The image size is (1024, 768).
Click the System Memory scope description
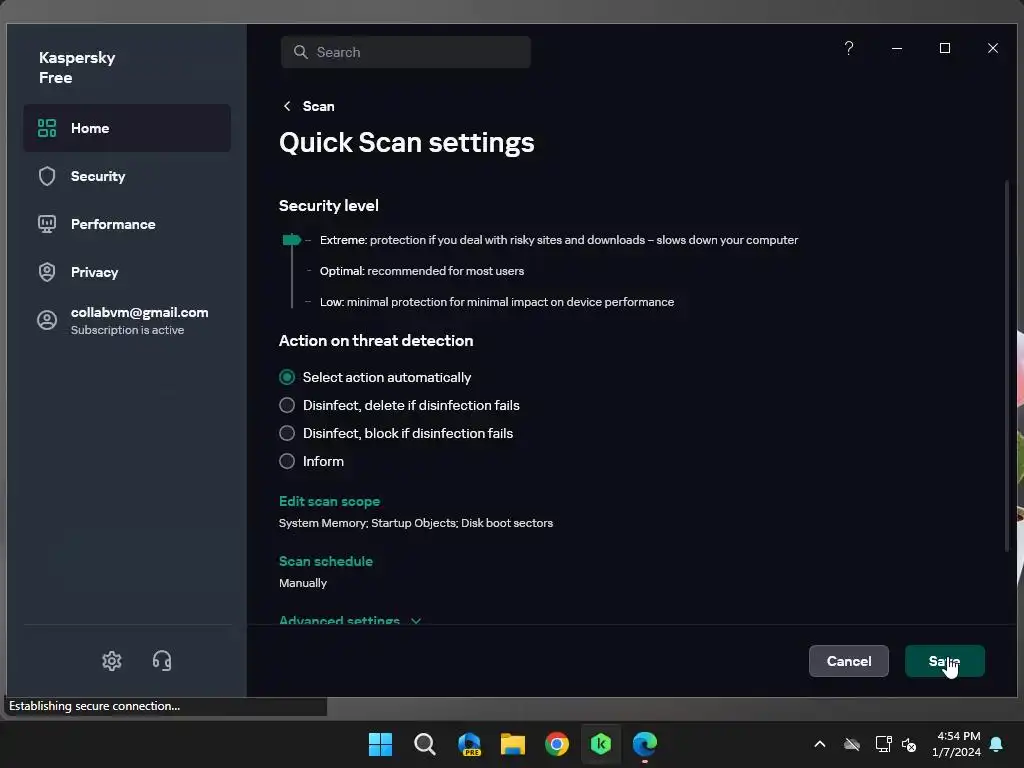(416, 523)
